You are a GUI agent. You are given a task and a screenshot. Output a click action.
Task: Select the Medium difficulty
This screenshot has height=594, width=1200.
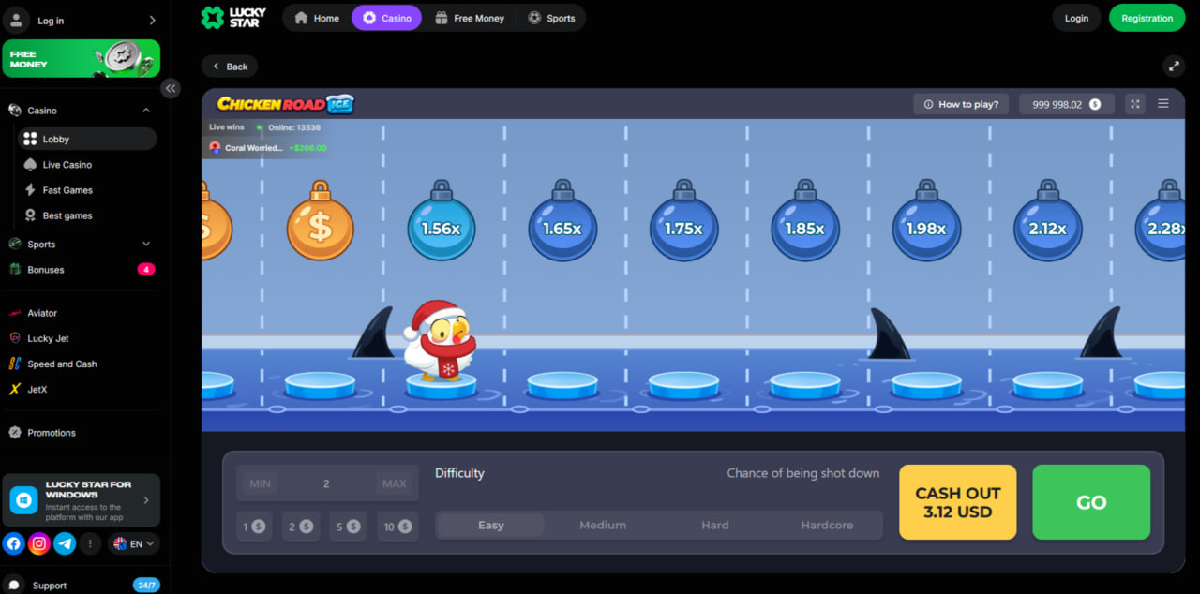(x=602, y=524)
